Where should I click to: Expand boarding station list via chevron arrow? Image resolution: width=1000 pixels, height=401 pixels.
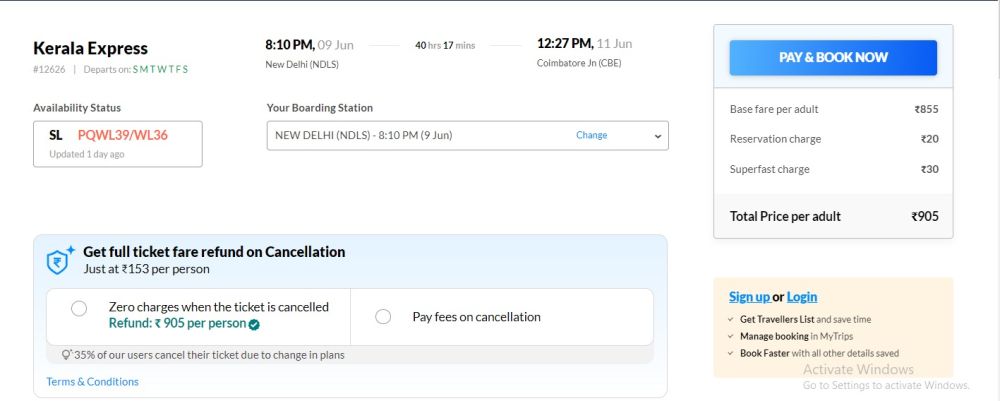point(658,136)
